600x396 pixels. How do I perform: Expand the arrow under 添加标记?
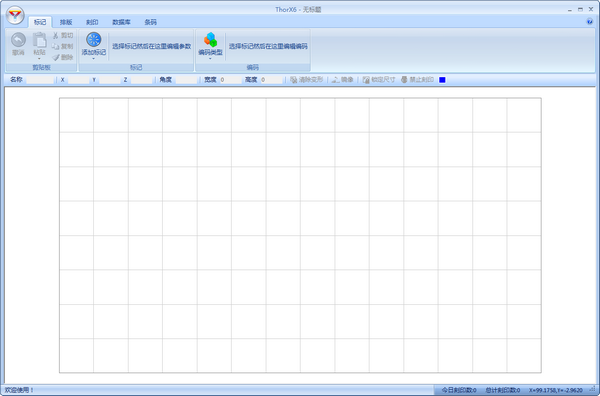pos(94,59)
